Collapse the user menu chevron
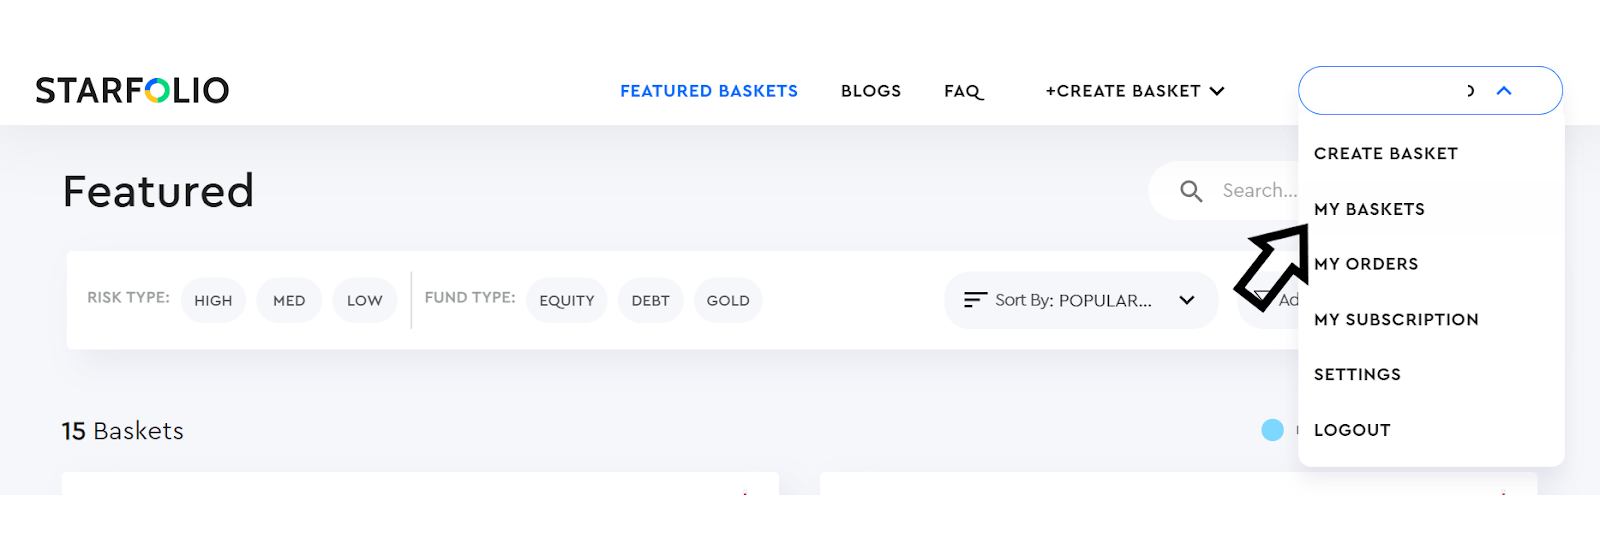The height and width of the screenshot is (555, 1600). tap(1503, 91)
